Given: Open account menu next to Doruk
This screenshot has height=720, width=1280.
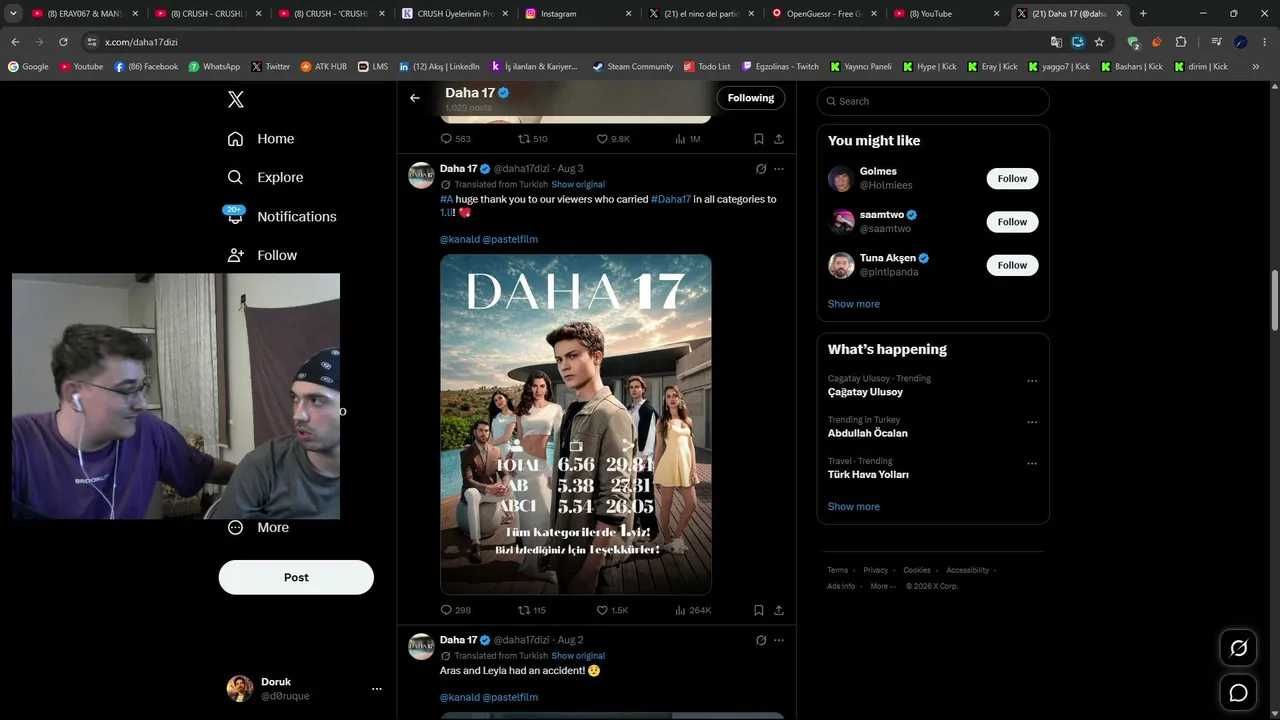Looking at the screenshot, I should pyautogui.click(x=377, y=689).
